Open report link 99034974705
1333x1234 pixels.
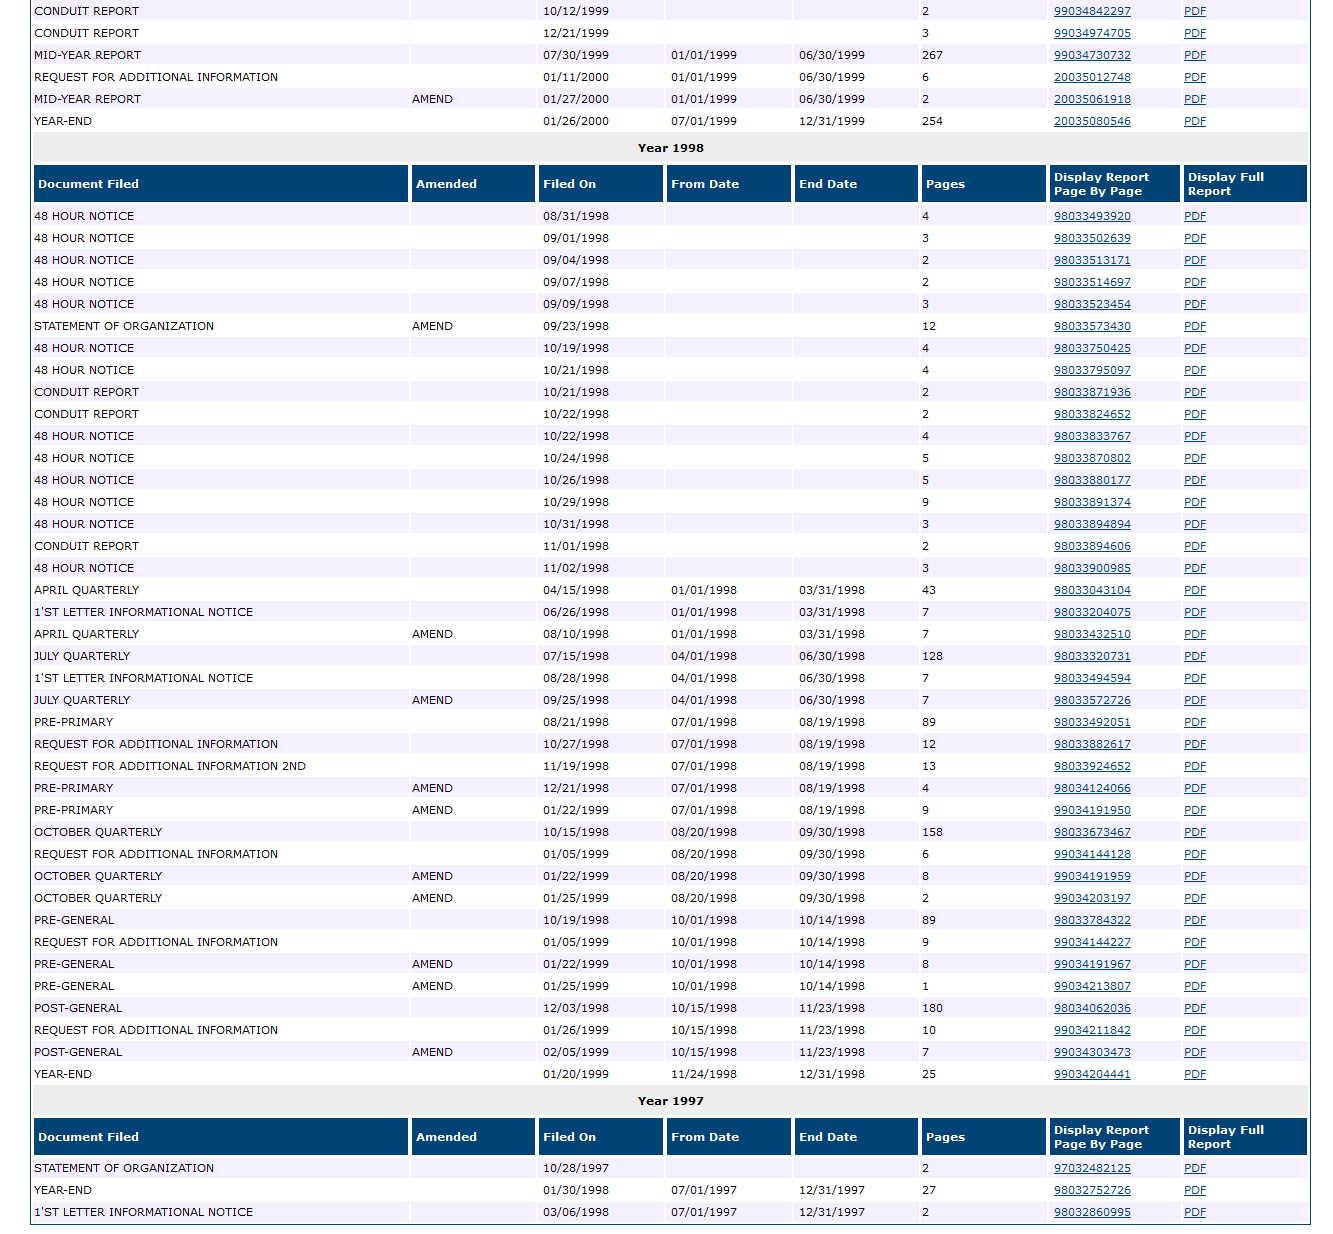[x=1092, y=33]
